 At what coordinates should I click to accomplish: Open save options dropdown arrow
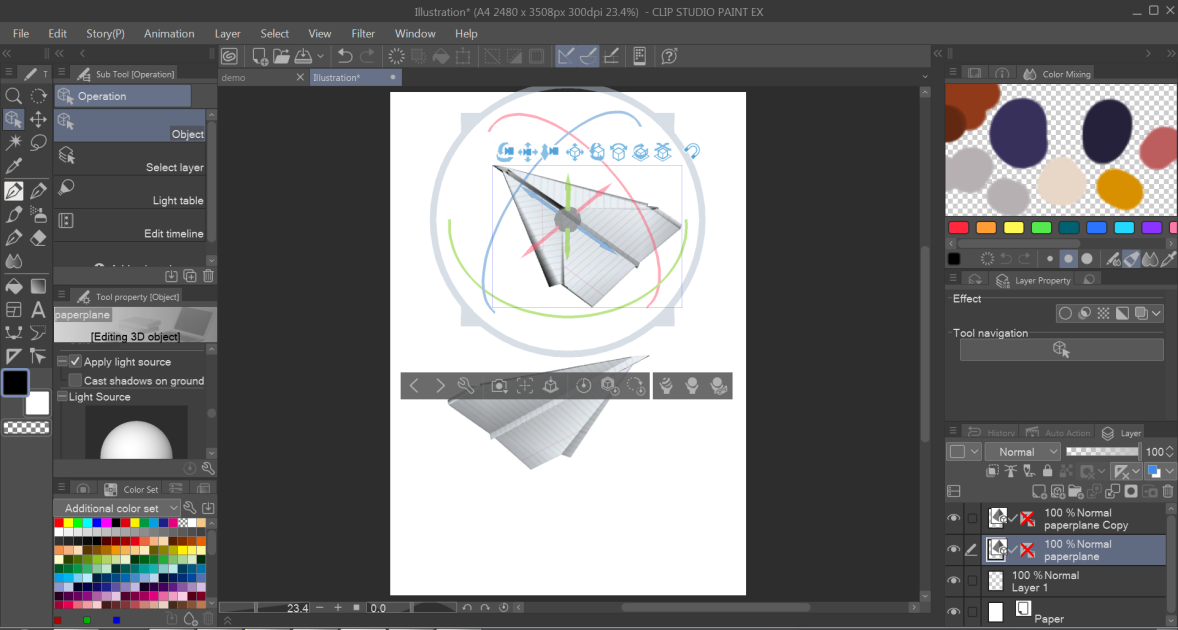coord(321,56)
